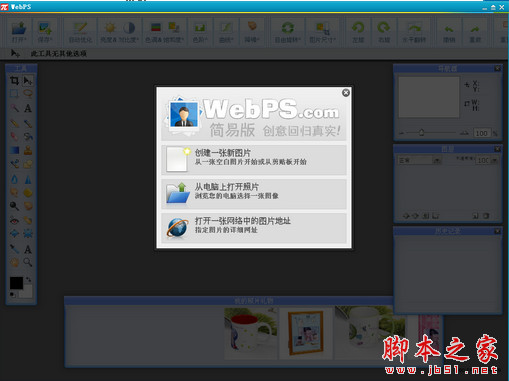509x381 pixels.
Task: Select the Move tool in the tools panel
Action: point(28,81)
